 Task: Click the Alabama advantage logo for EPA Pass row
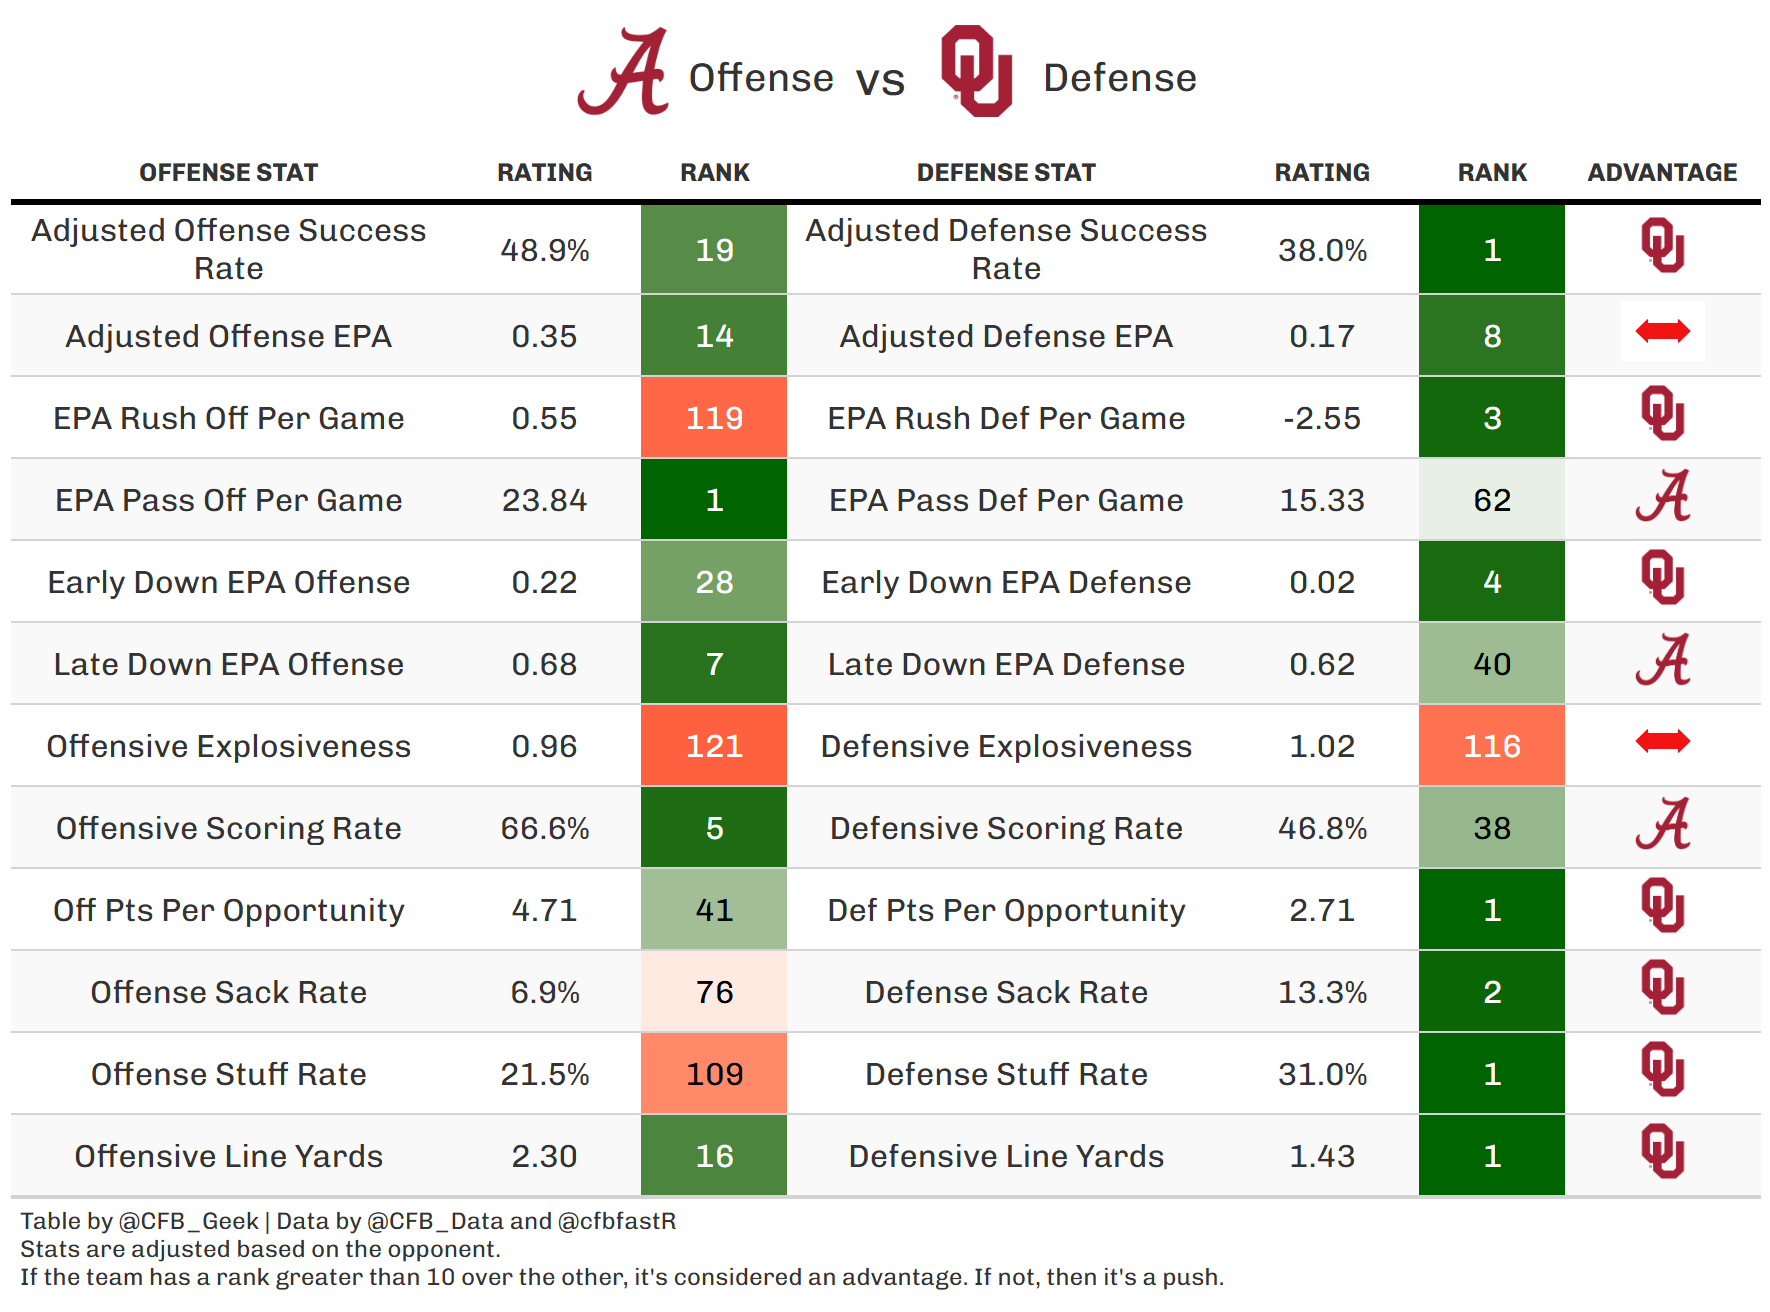coord(1662,497)
